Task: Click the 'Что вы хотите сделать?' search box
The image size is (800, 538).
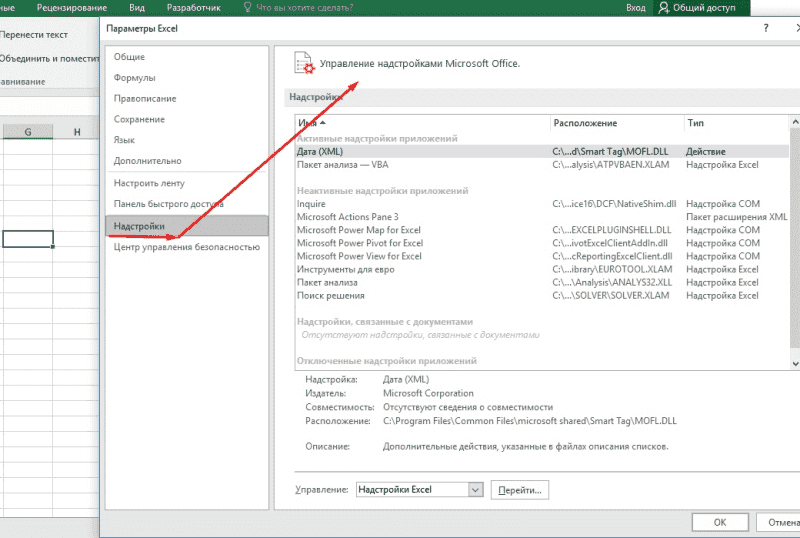Action: (x=304, y=8)
